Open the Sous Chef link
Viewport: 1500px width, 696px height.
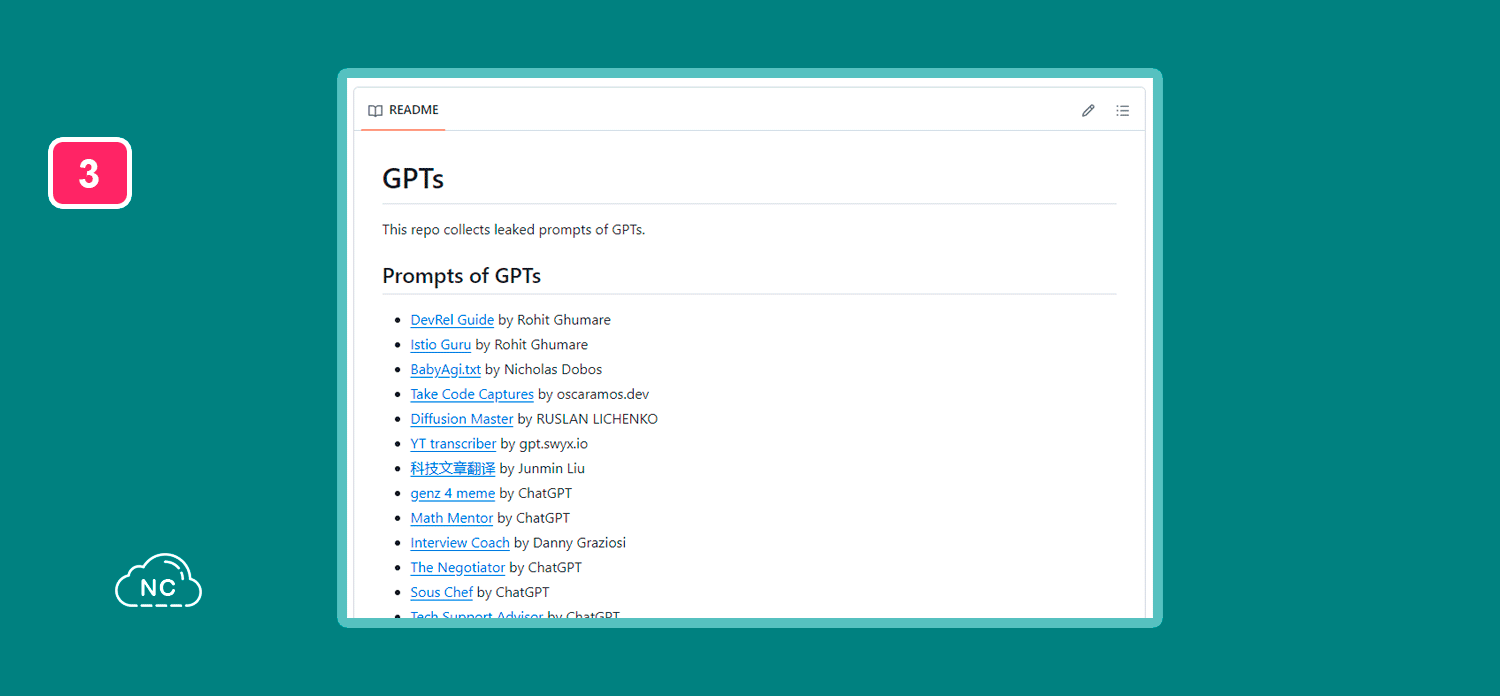click(441, 592)
